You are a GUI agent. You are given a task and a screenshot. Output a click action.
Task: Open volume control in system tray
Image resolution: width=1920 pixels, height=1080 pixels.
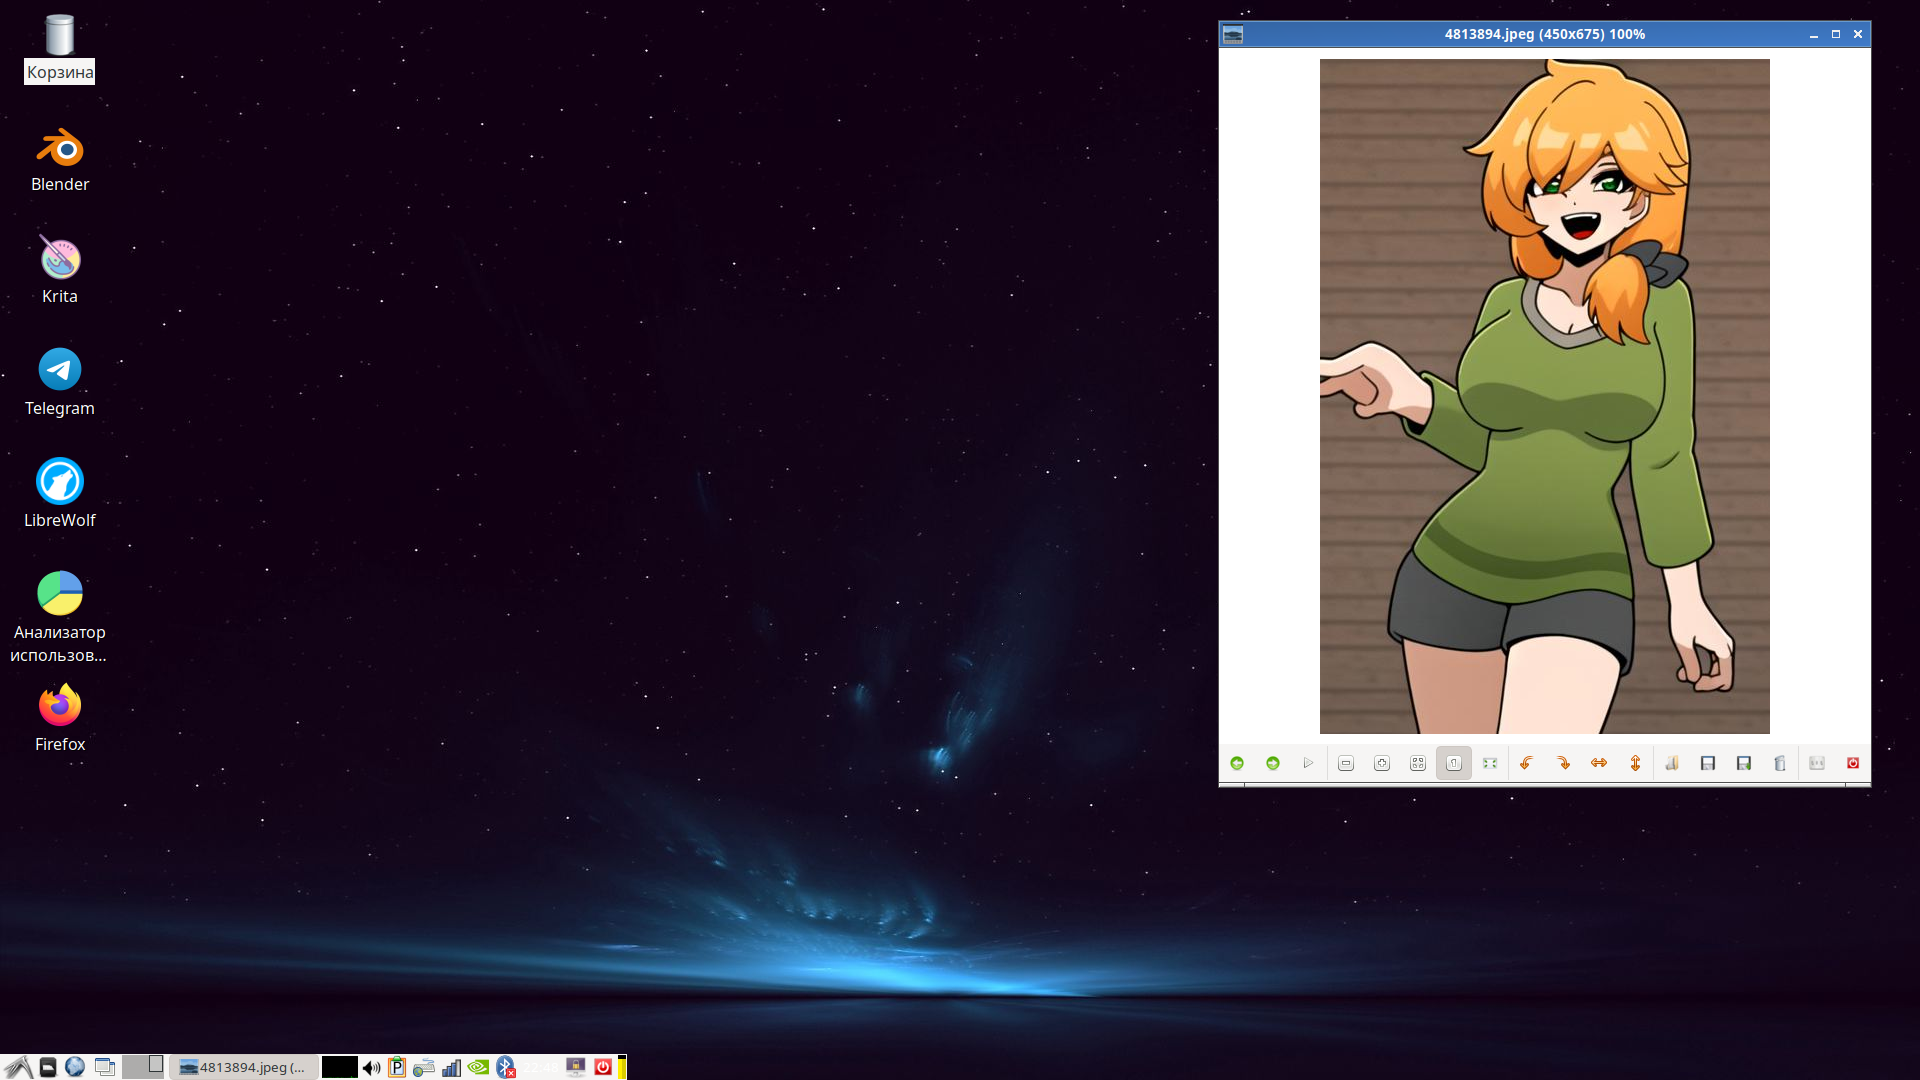pyautogui.click(x=371, y=1067)
